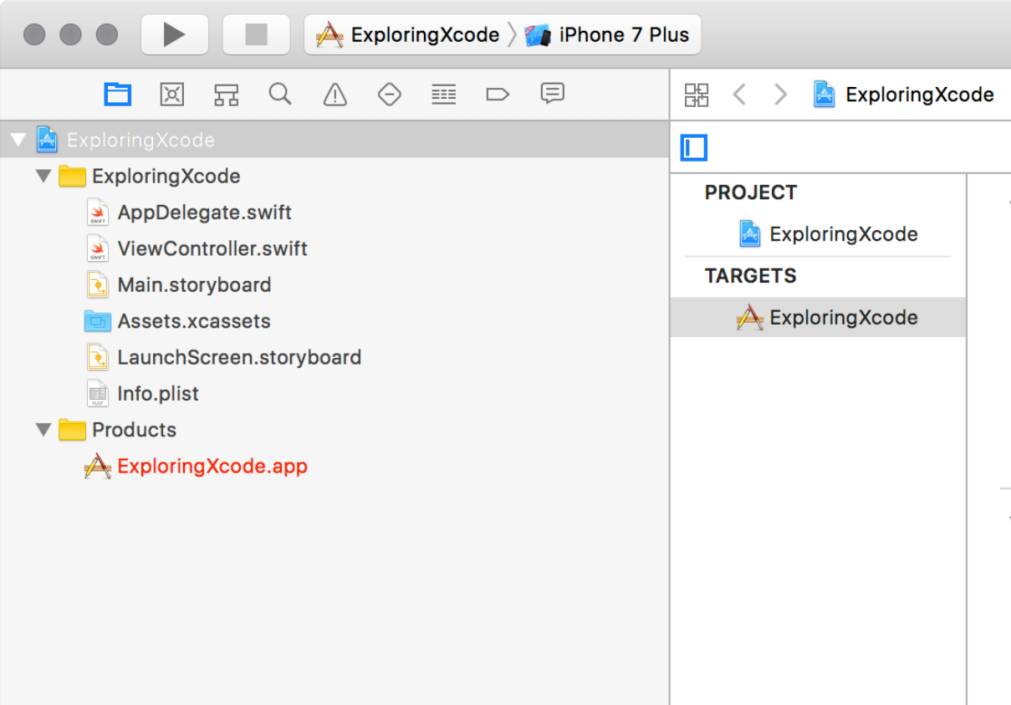Open the Test navigator
Image resolution: width=1011 pixels, height=705 pixels.
(389, 95)
